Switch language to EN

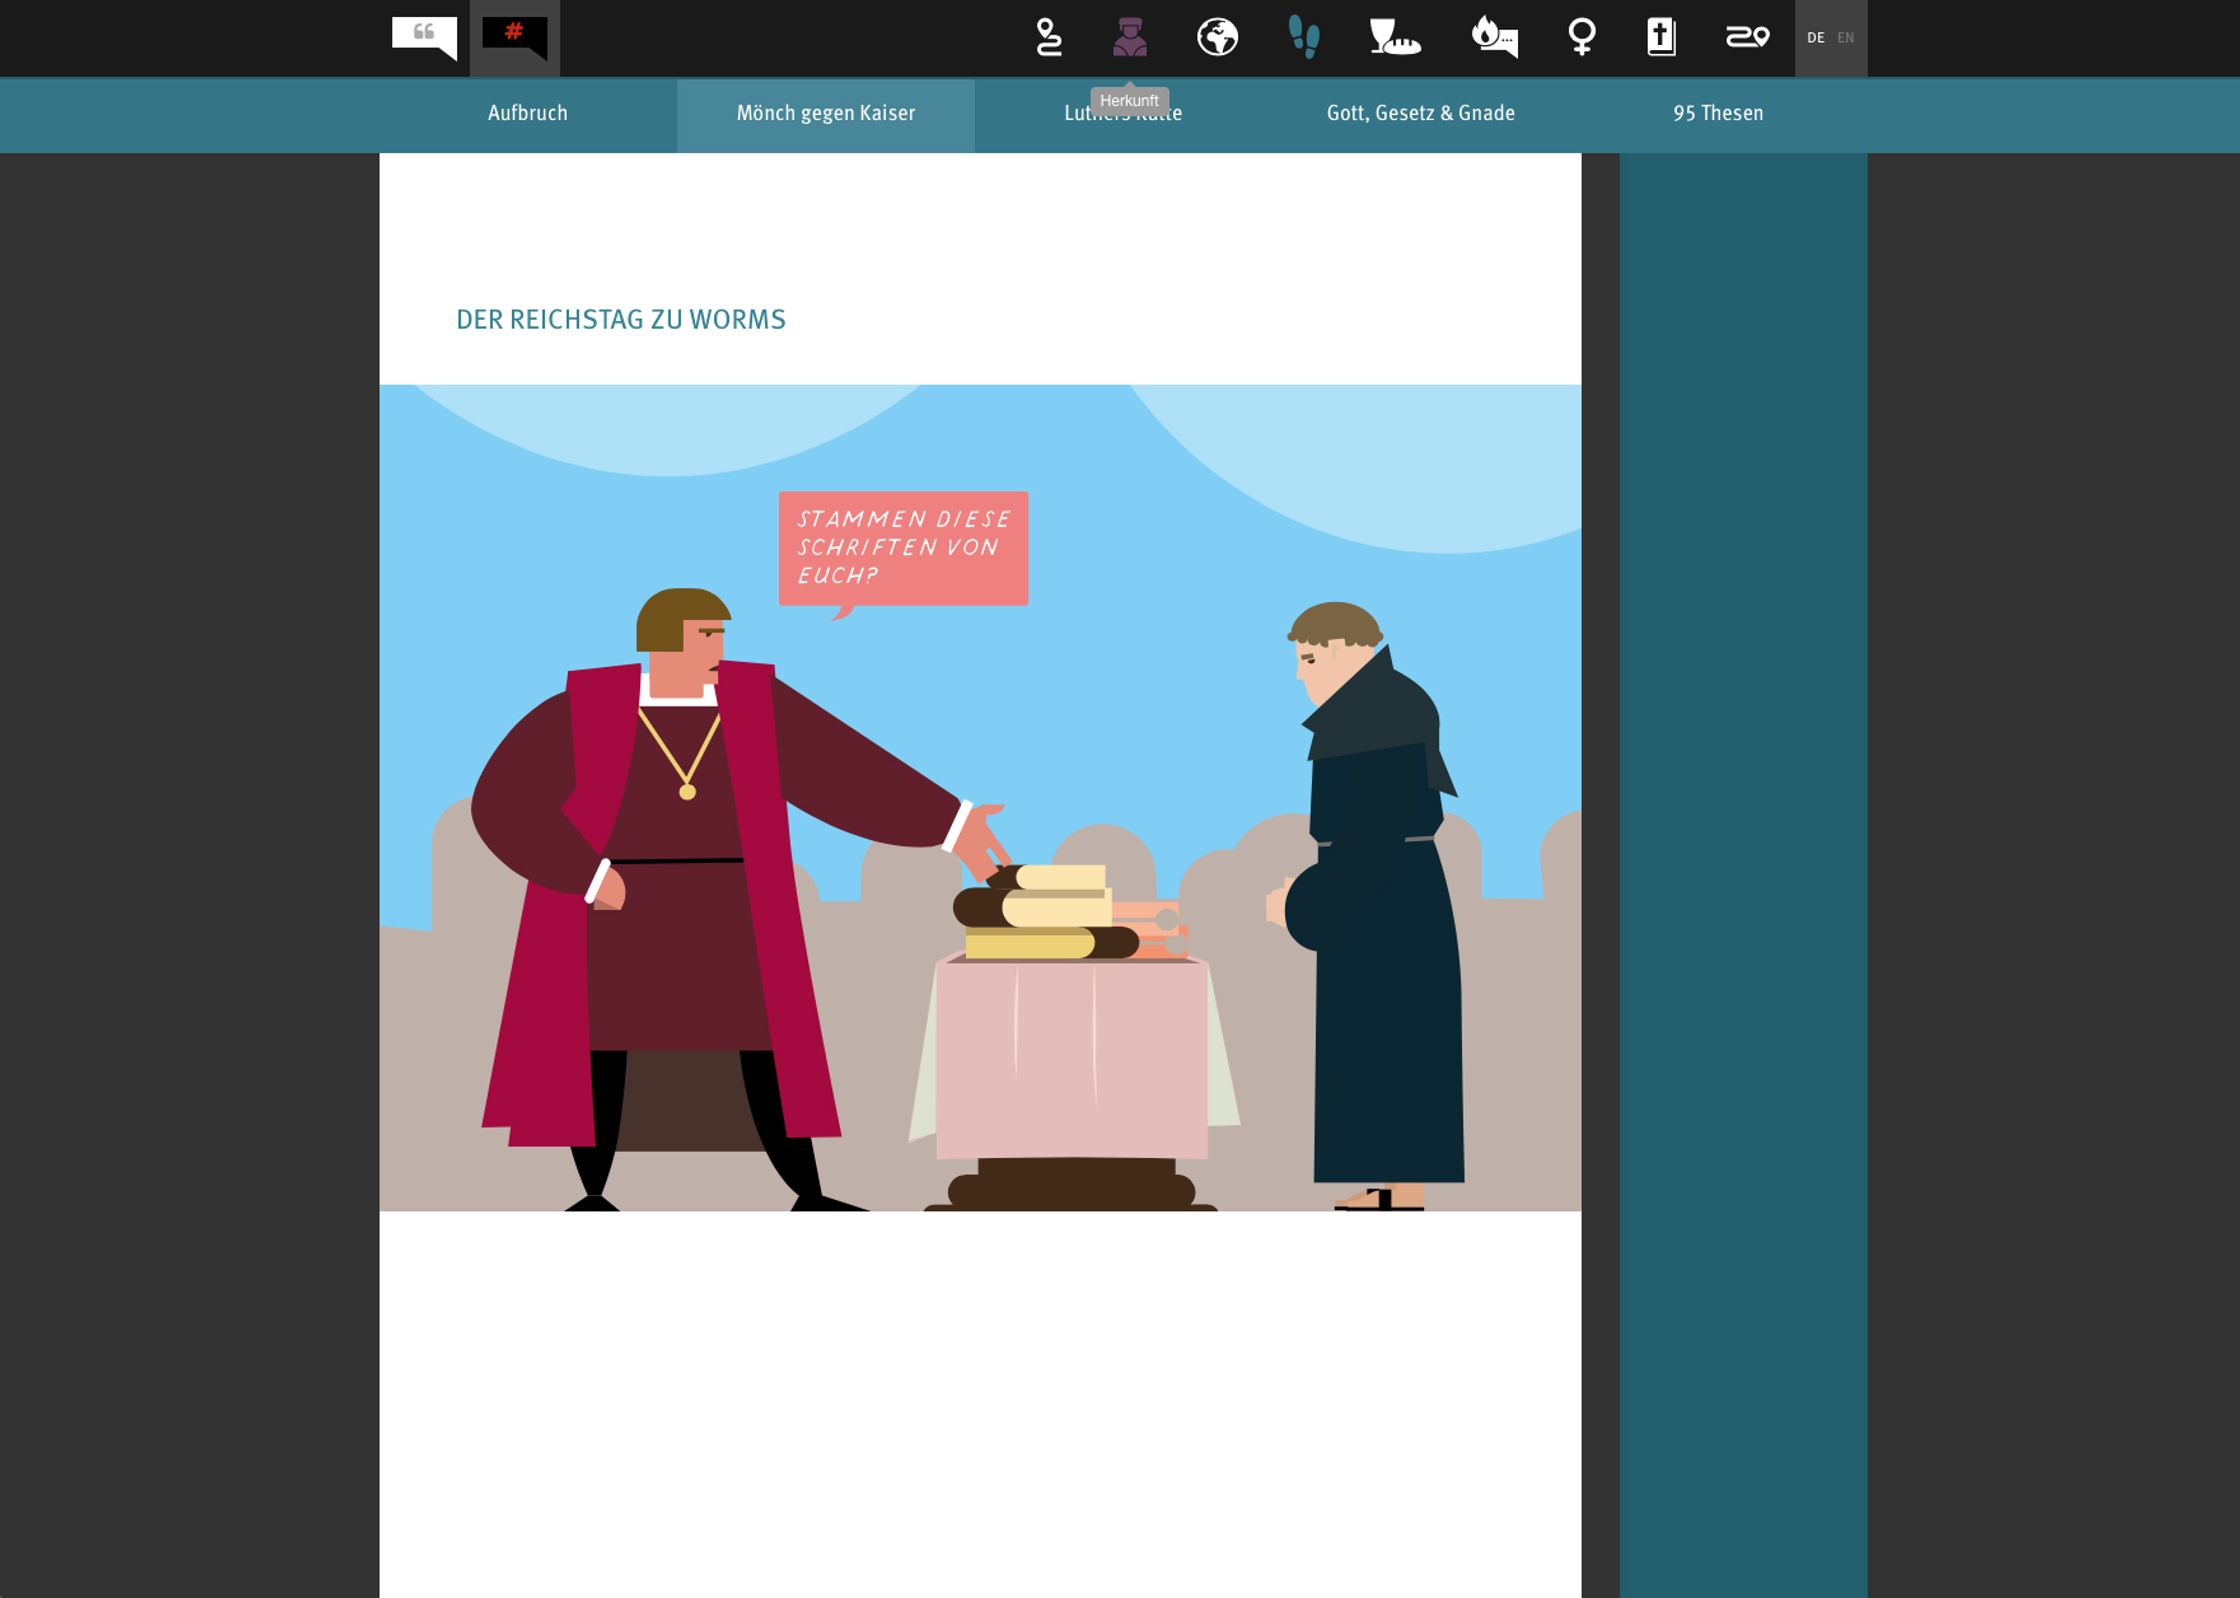coord(1846,38)
